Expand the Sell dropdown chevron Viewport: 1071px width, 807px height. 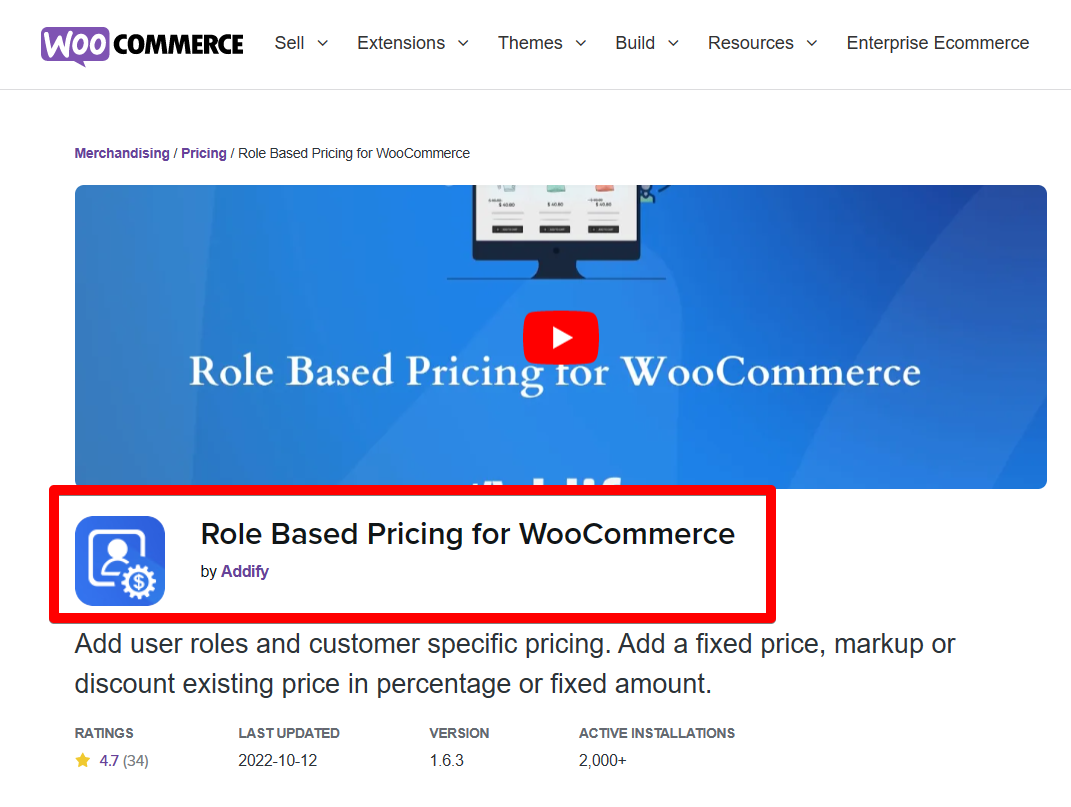[x=323, y=43]
